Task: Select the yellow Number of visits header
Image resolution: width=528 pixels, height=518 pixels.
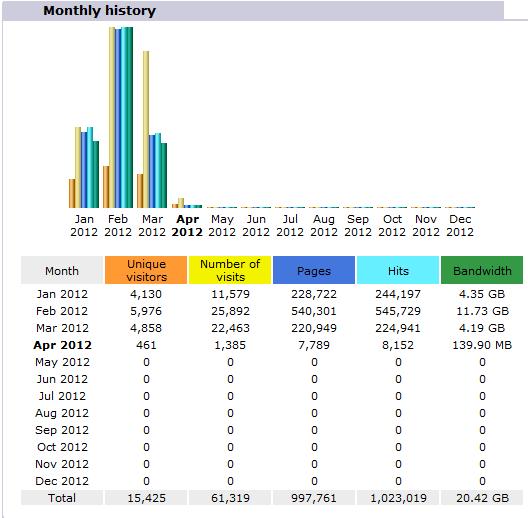Action: click(230, 270)
